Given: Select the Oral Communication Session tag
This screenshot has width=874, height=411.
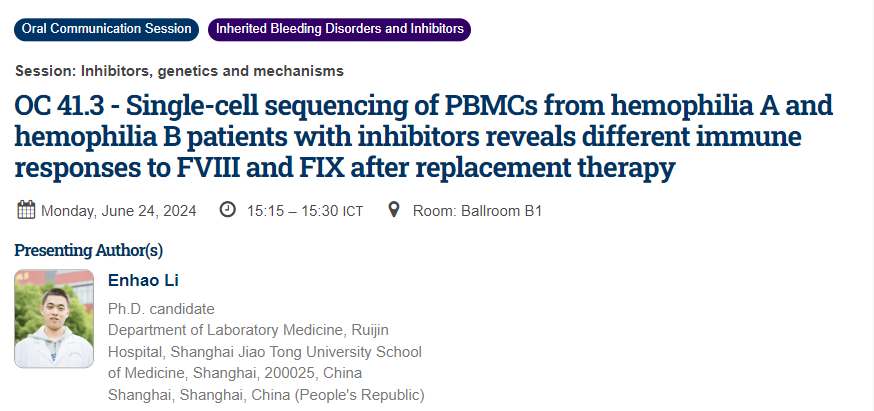Looking at the screenshot, I should coord(106,29).
